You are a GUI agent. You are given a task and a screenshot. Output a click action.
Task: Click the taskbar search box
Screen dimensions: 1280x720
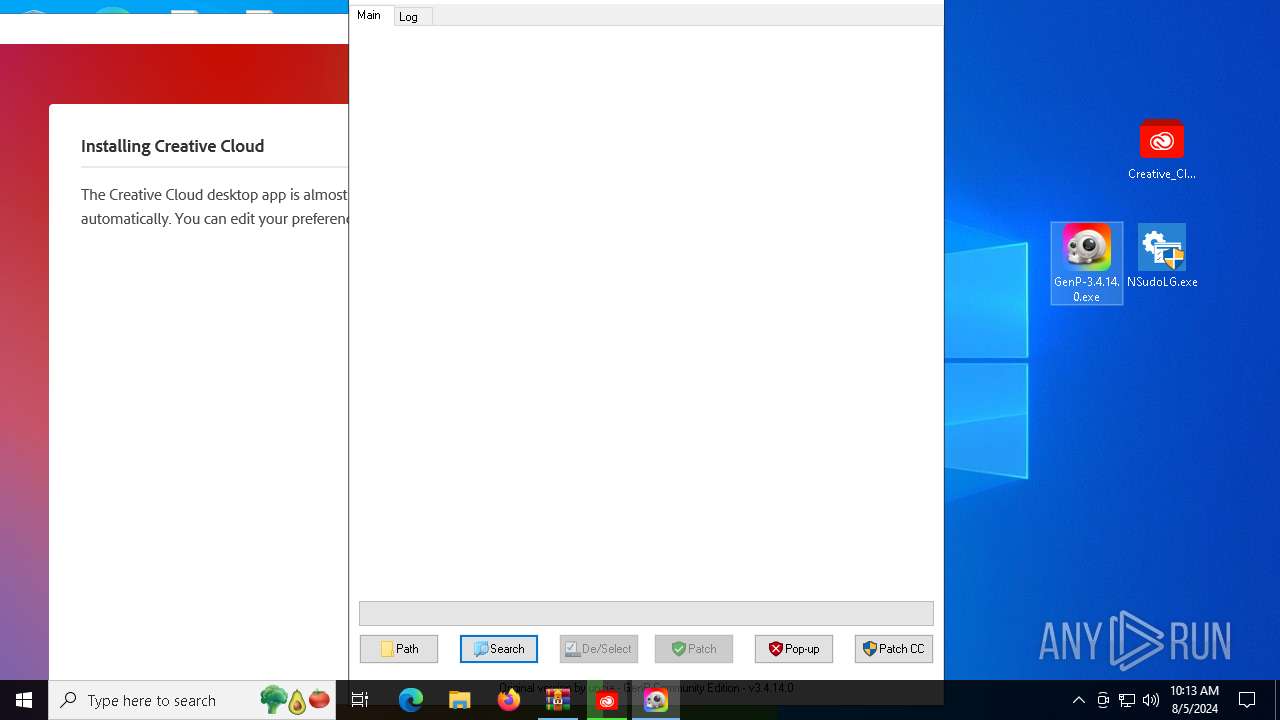(x=192, y=700)
